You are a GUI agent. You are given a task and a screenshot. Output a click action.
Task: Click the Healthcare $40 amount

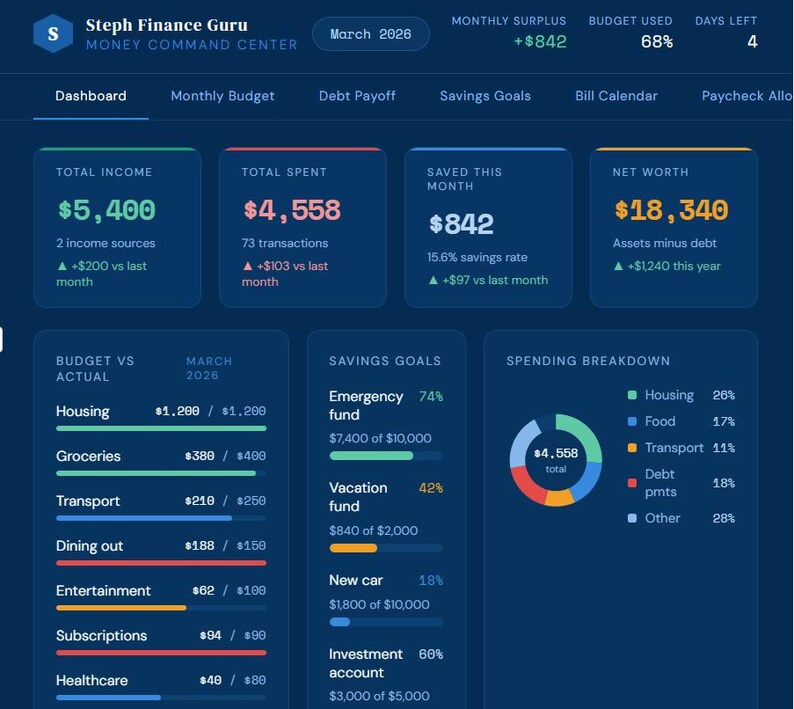pos(210,680)
